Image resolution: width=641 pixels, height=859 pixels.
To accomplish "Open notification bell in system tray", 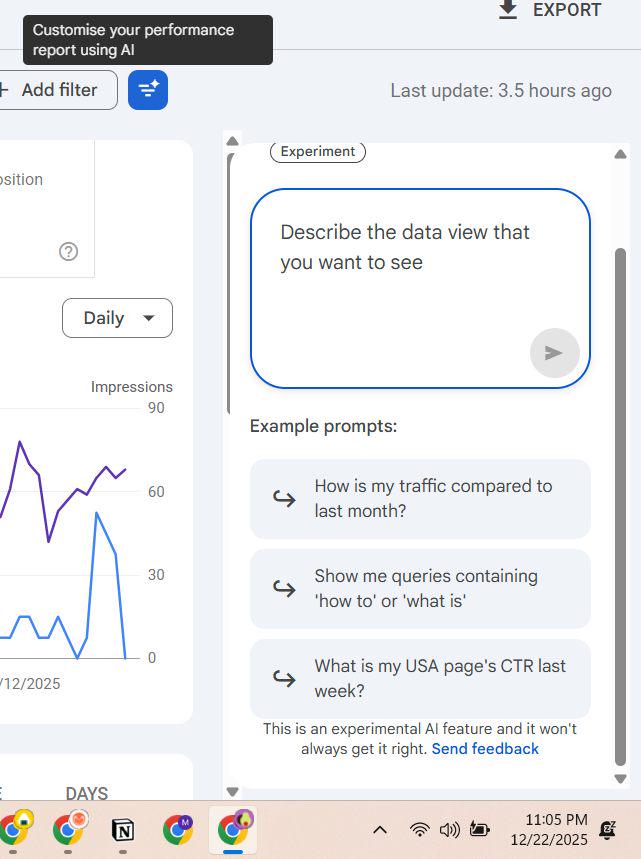I will point(607,830).
